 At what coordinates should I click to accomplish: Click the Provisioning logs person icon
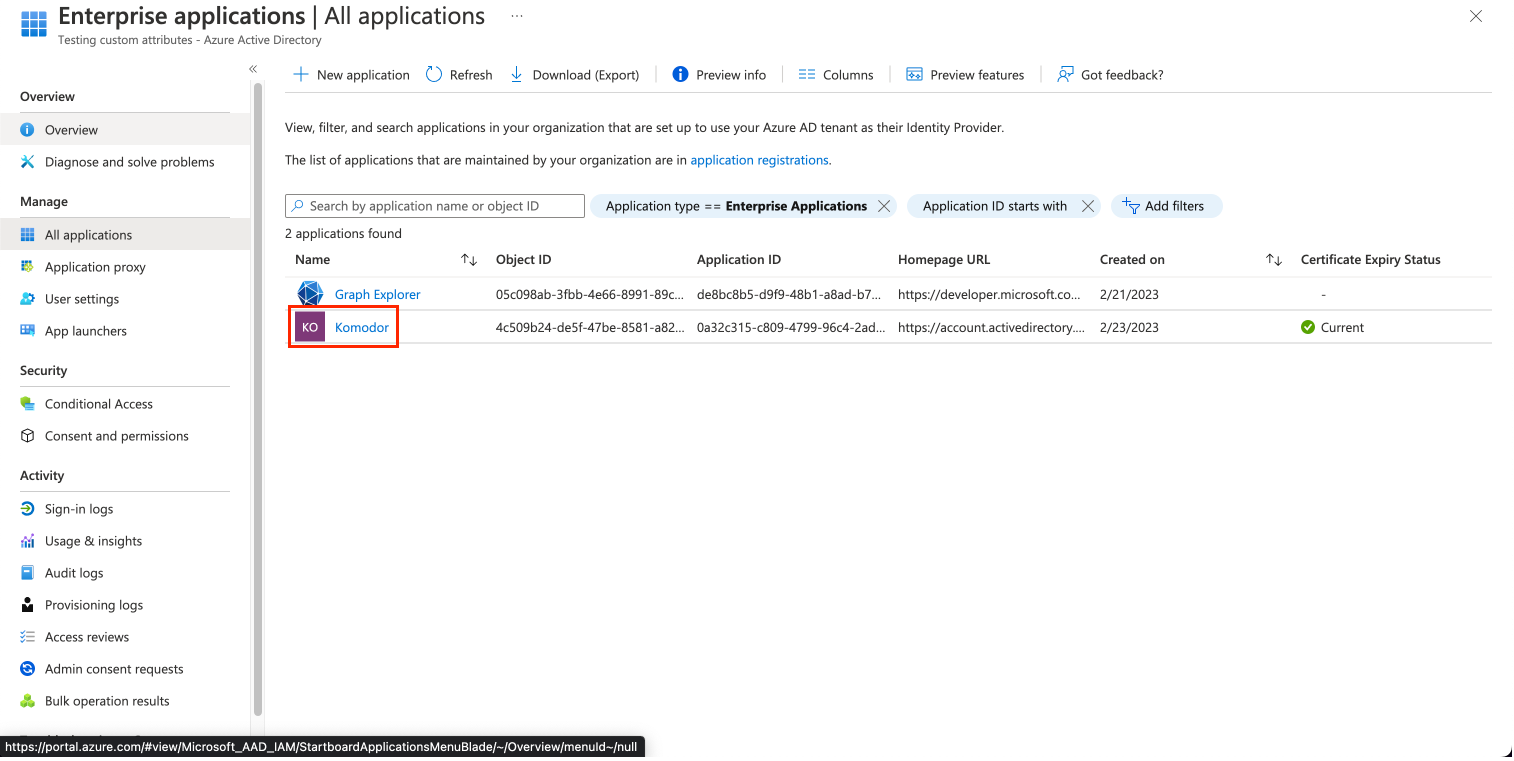(x=28, y=605)
